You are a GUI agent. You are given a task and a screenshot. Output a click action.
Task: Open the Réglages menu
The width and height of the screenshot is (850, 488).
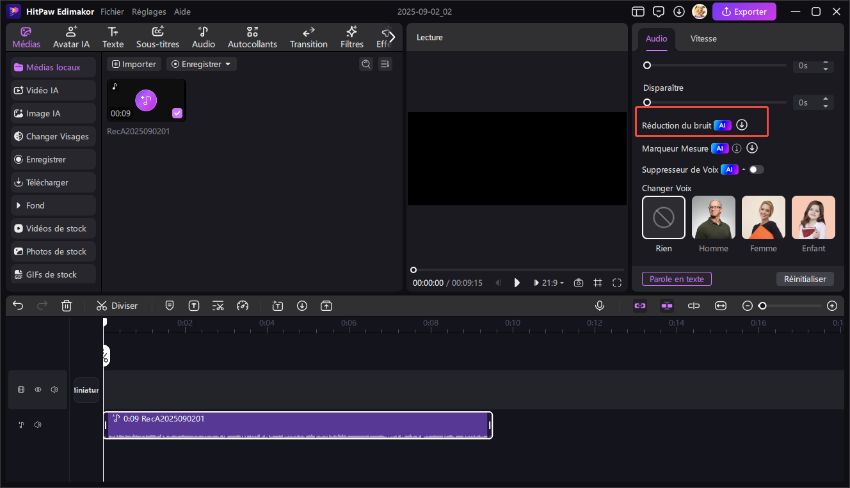coord(149,11)
